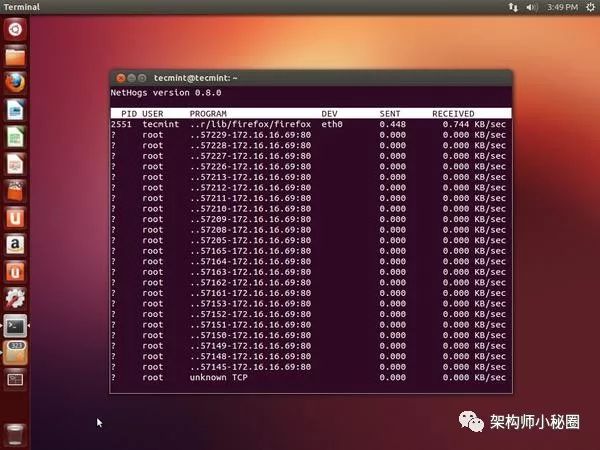Click the 0.744 received value
The height and width of the screenshot is (450, 600).
[456, 124]
